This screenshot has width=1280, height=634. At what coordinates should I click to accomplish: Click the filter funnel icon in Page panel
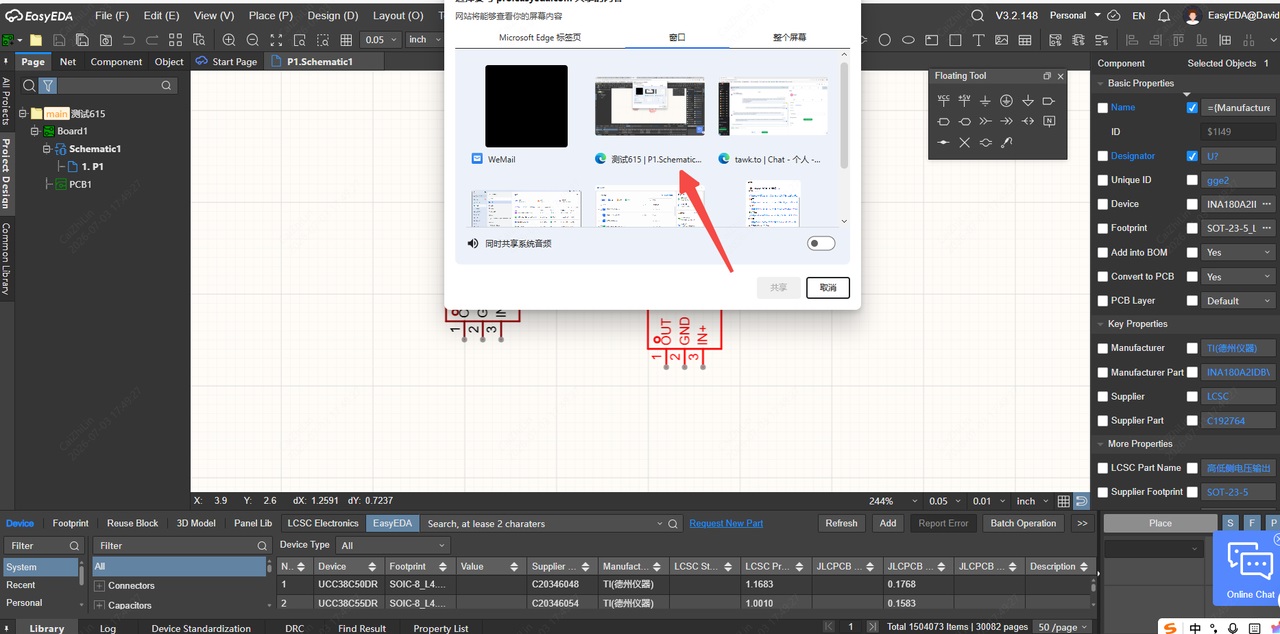47,86
